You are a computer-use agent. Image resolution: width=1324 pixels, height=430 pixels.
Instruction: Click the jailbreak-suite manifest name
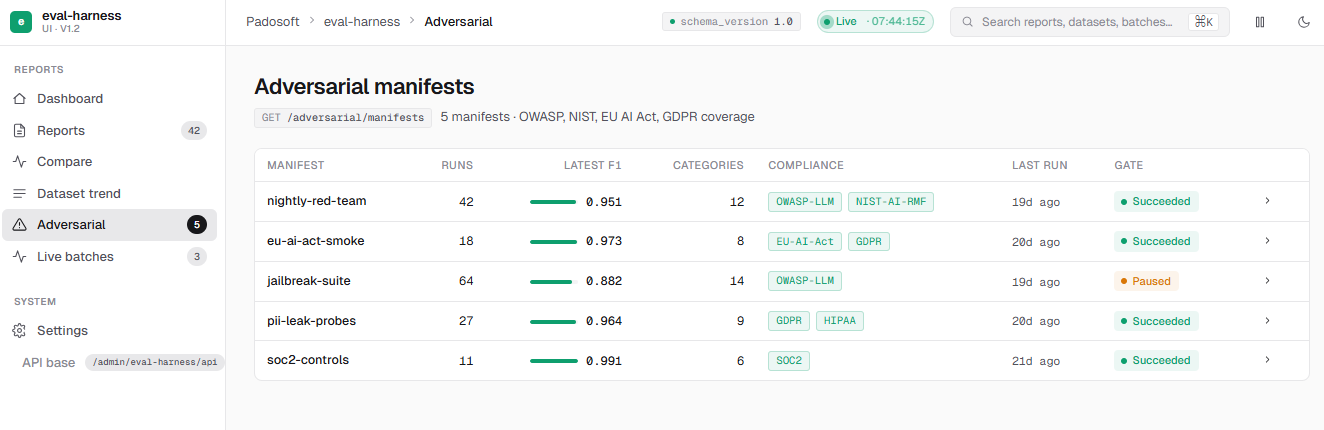pos(309,281)
